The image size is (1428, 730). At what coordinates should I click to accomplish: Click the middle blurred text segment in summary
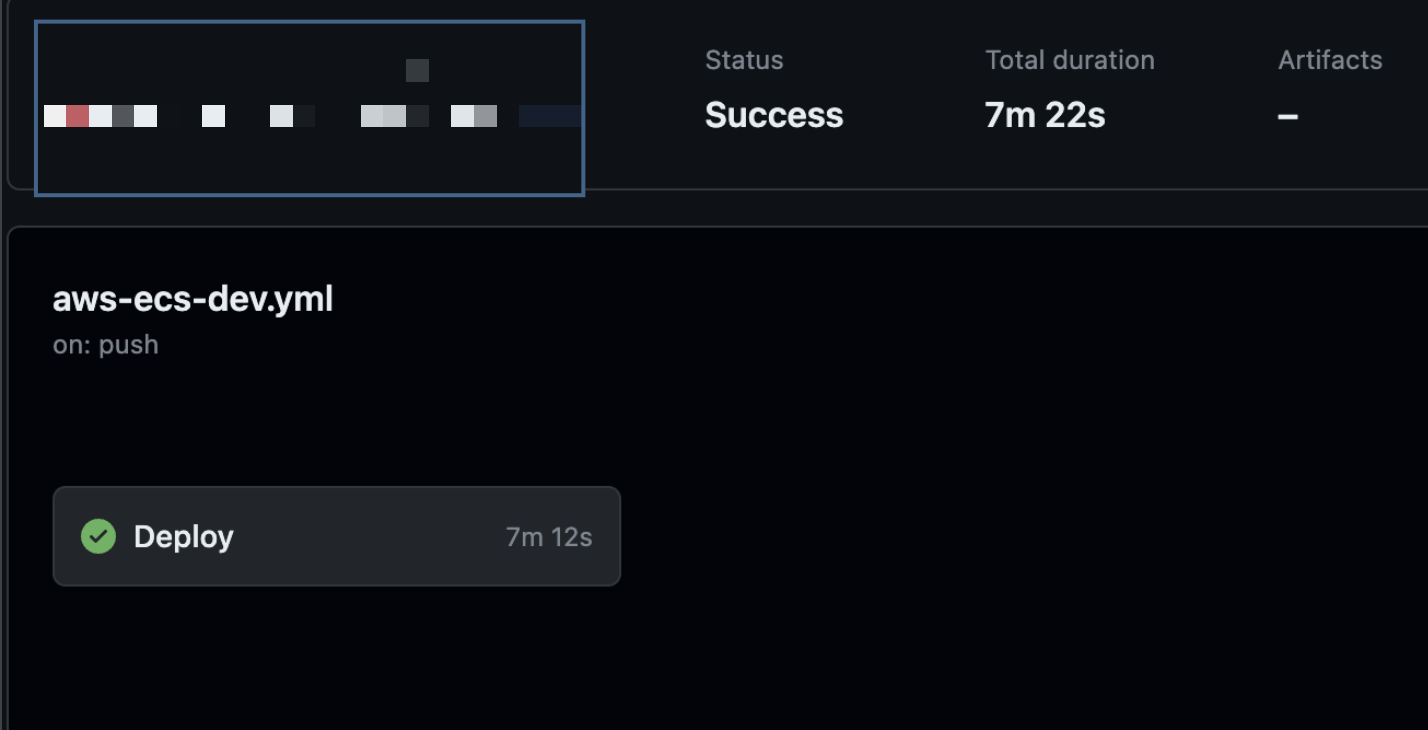394,116
